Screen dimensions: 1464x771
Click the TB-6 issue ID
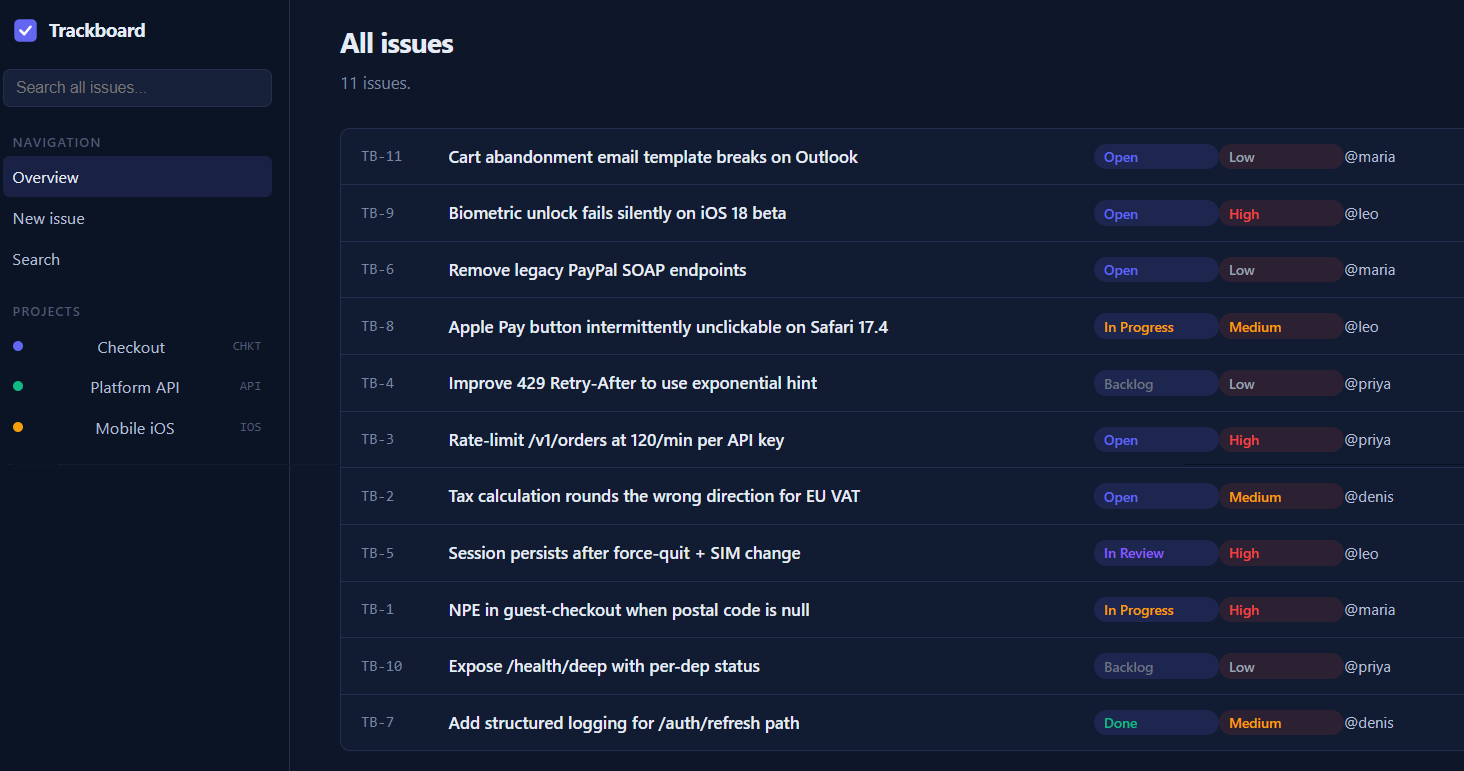point(378,270)
